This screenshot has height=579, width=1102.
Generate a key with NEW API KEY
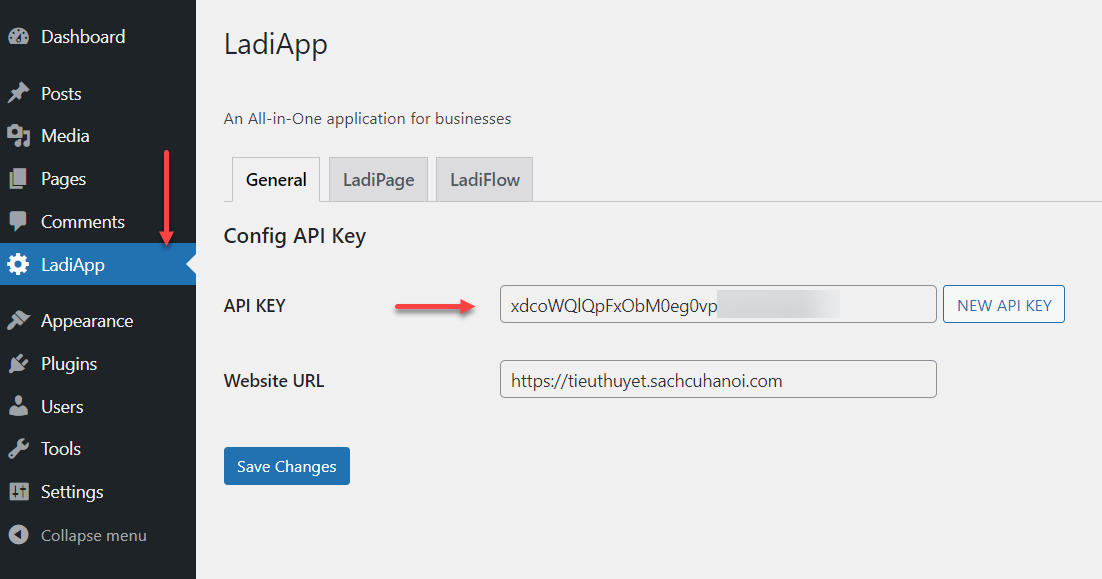[1004, 305]
